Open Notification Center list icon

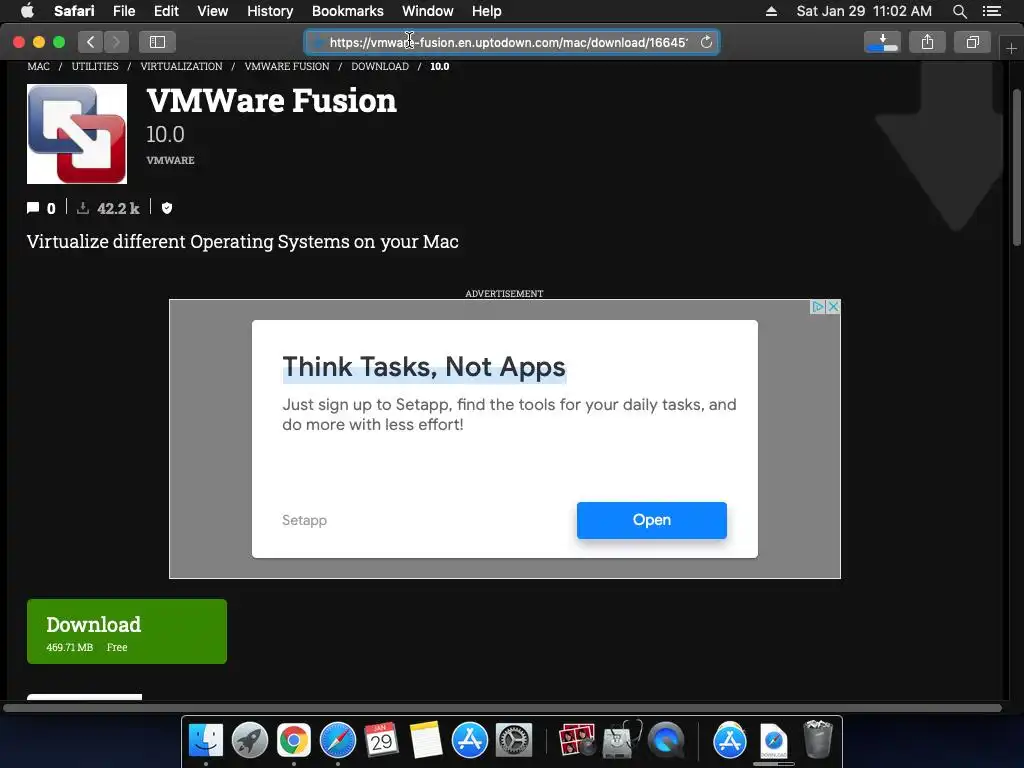tap(991, 11)
